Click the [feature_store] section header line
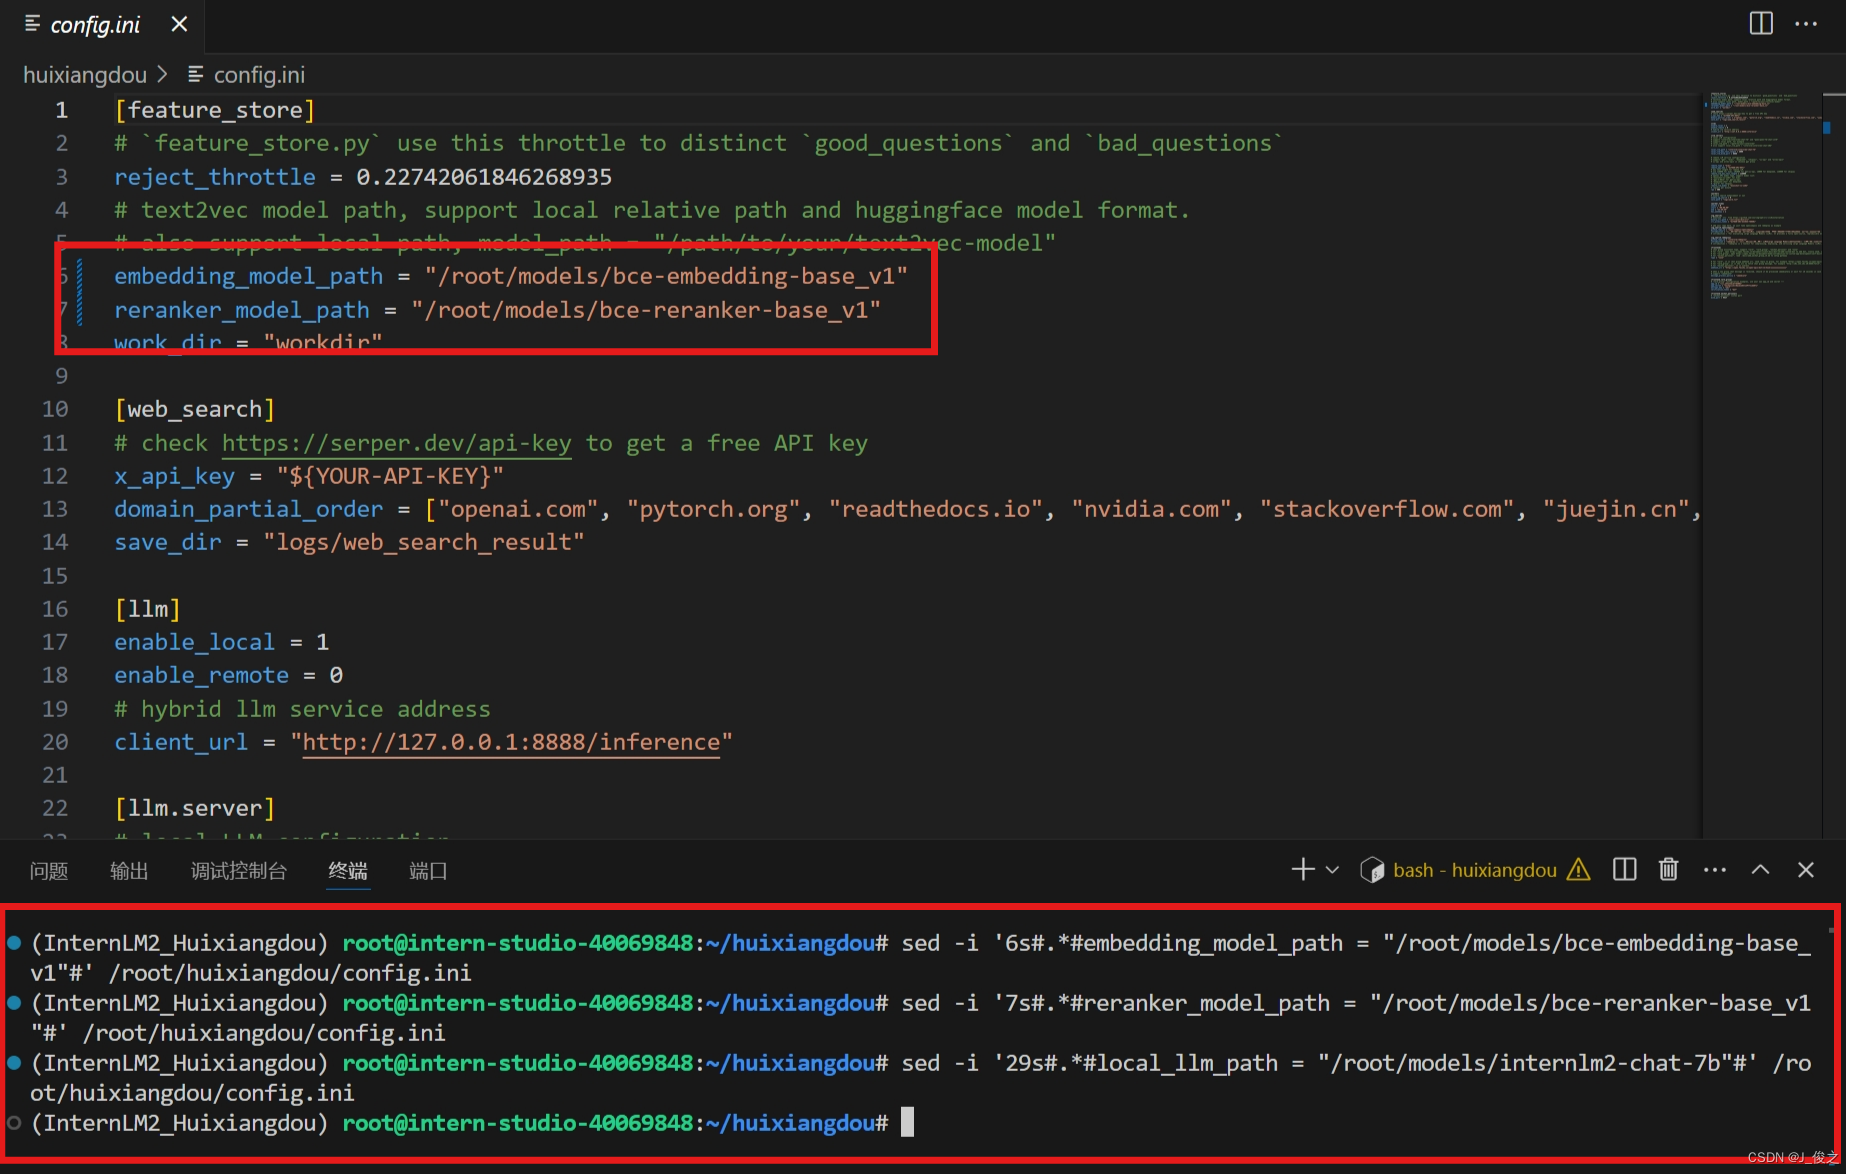 [215, 110]
